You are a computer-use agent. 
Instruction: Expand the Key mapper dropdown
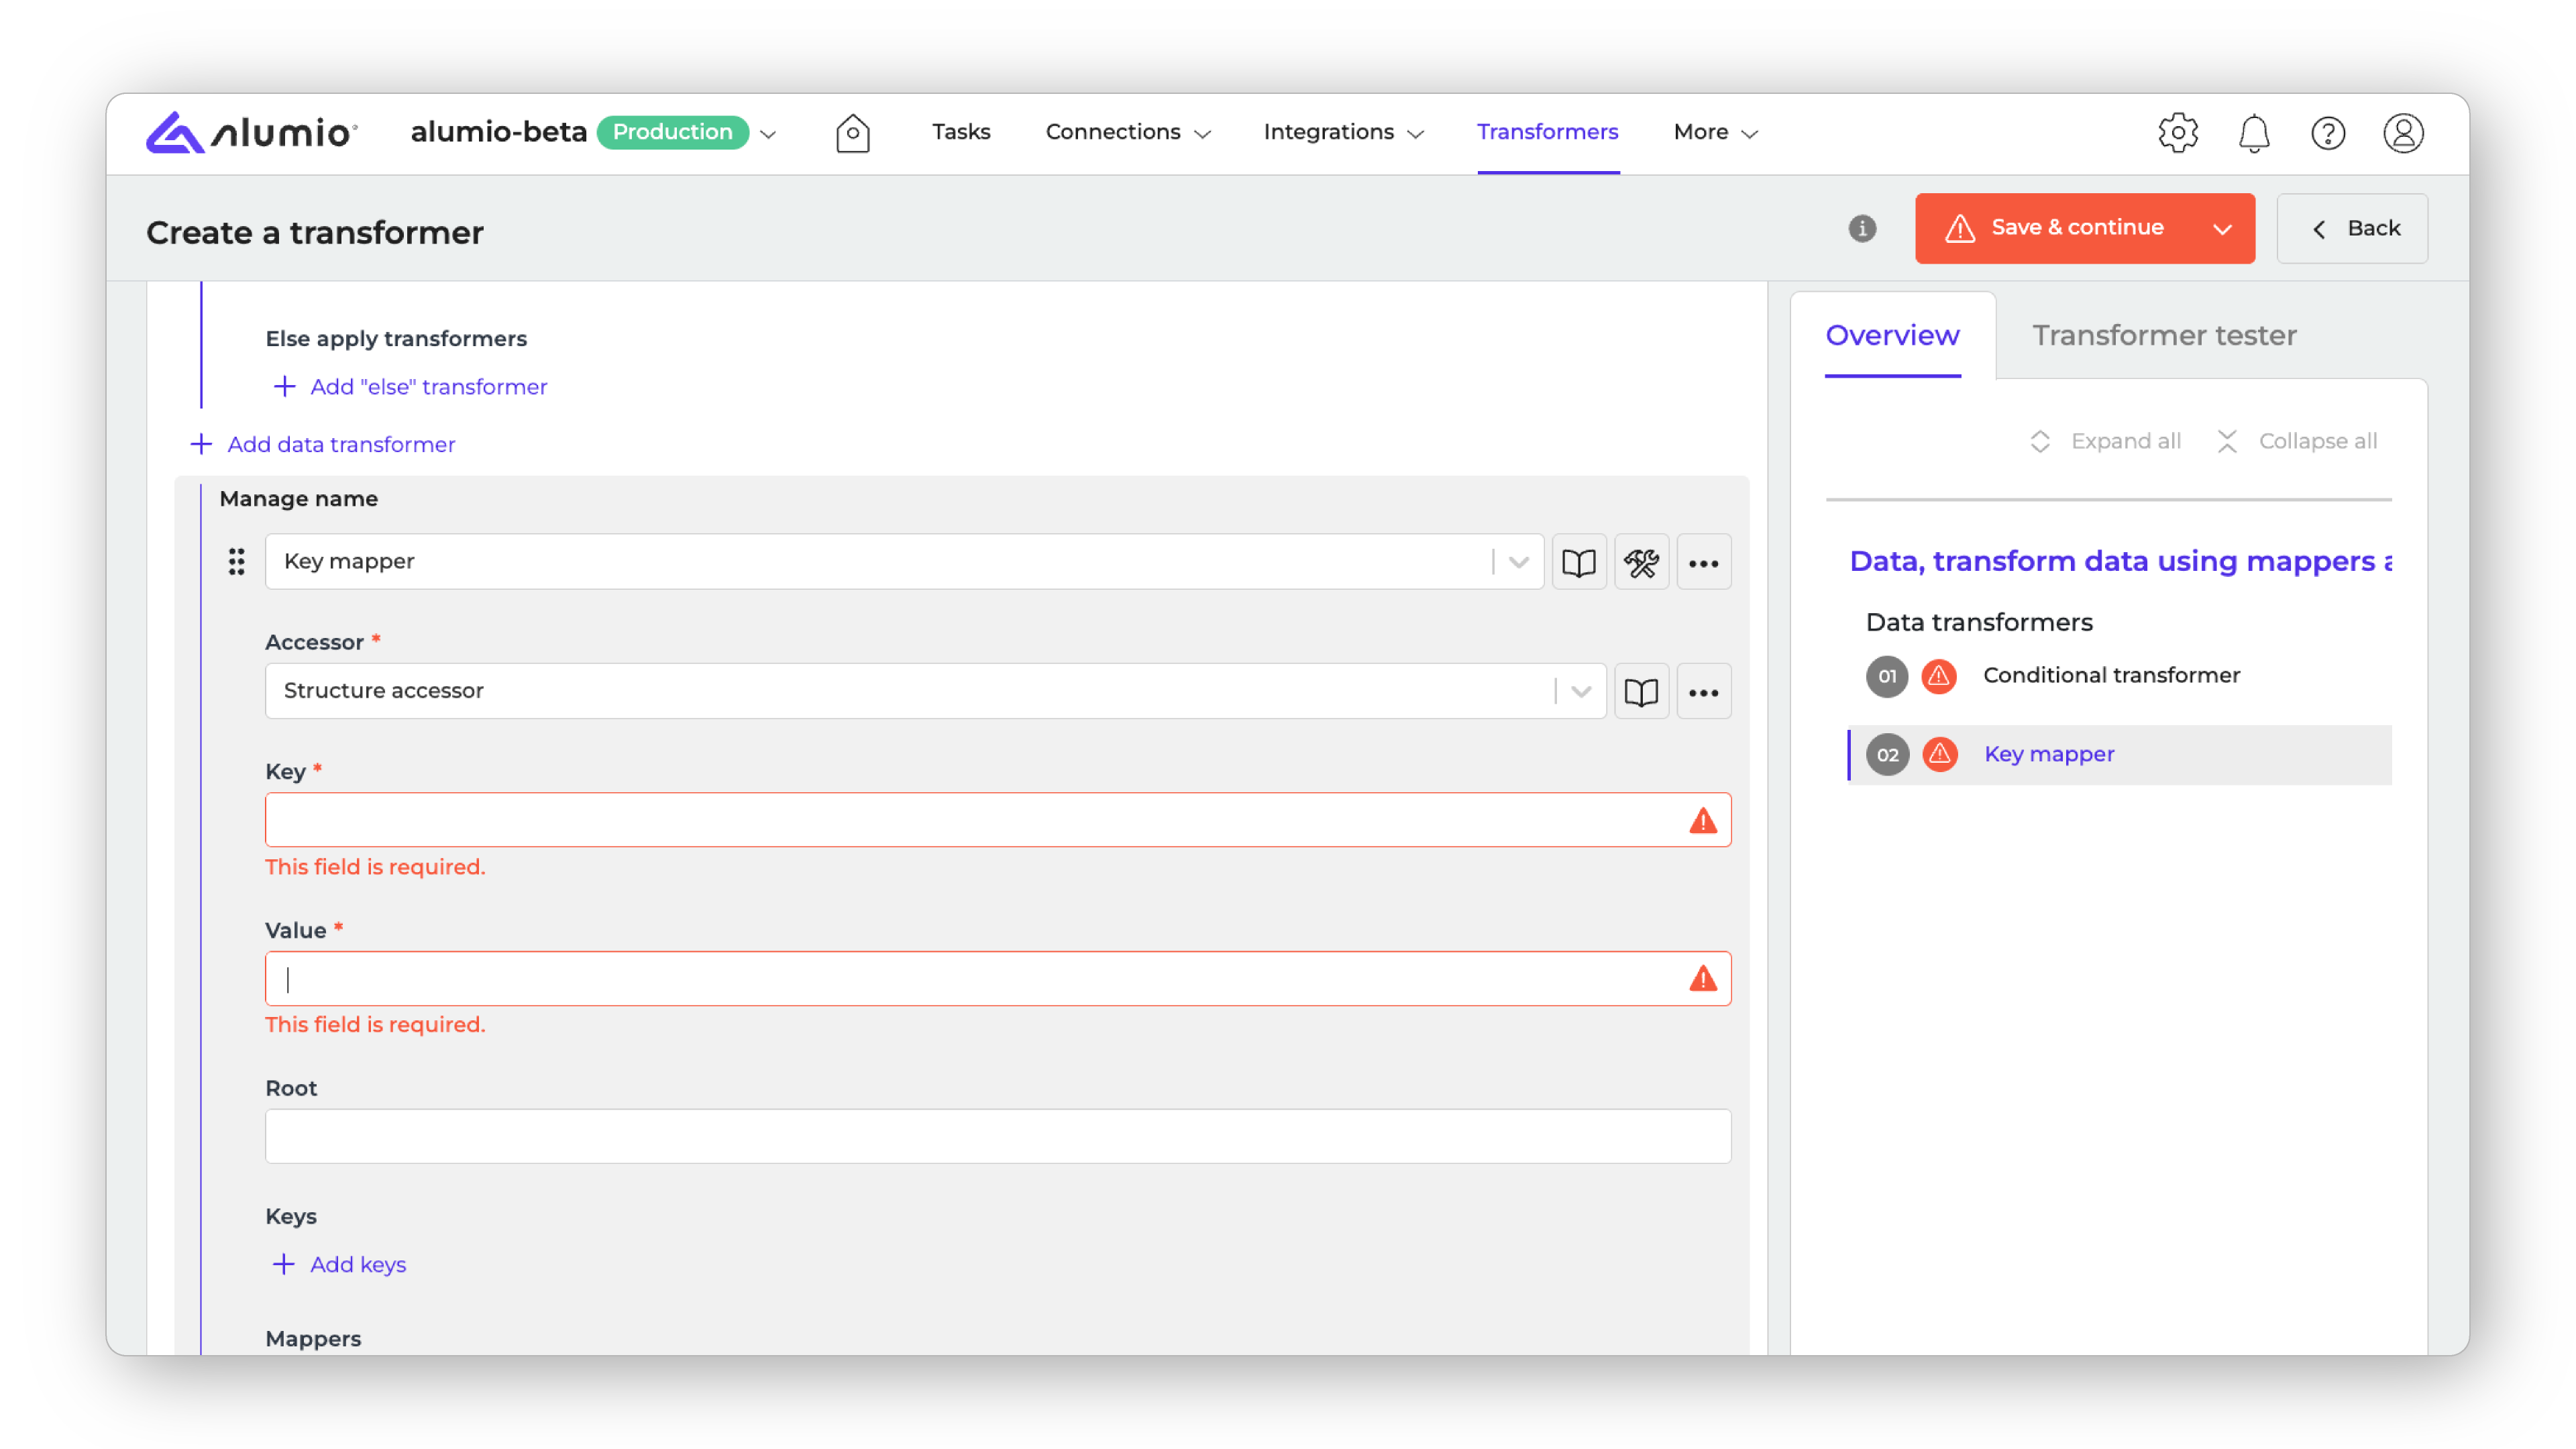pos(1518,562)
